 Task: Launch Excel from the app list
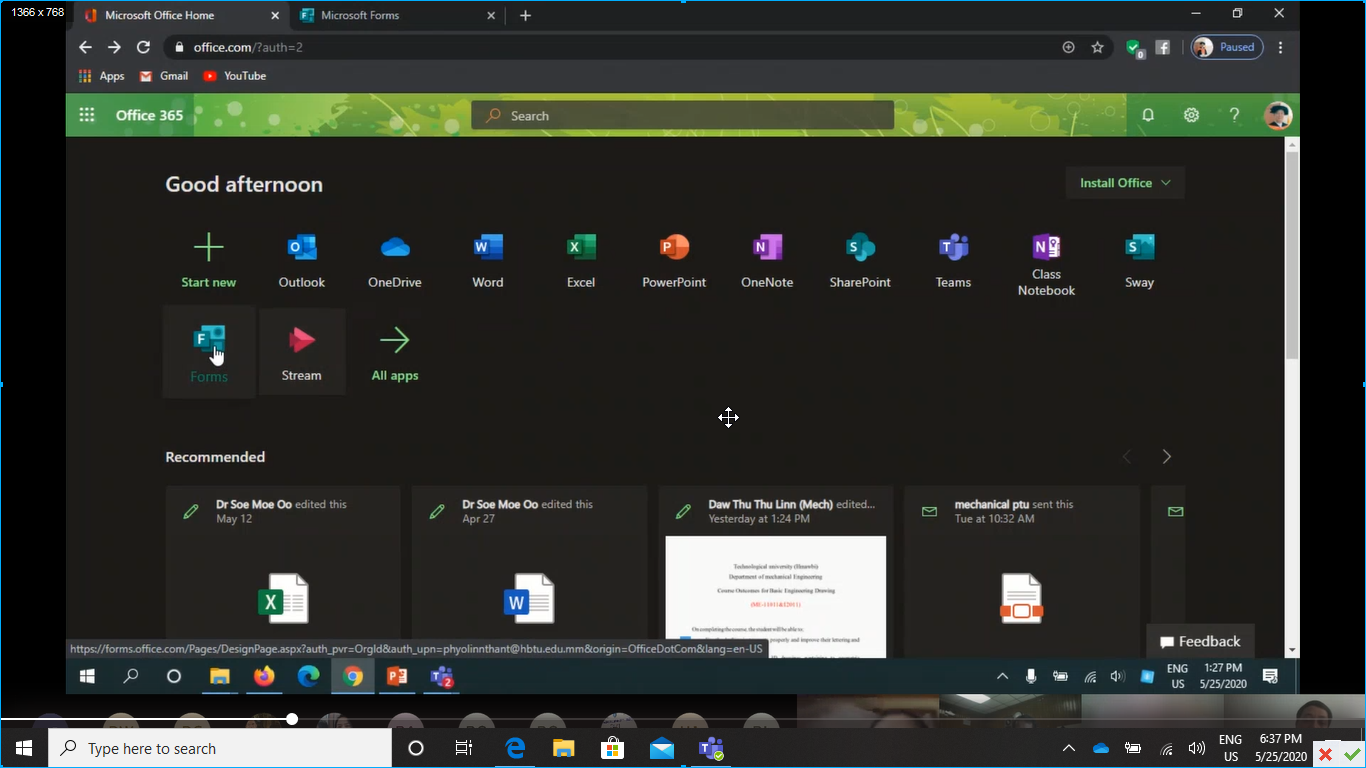coord(581,260)
